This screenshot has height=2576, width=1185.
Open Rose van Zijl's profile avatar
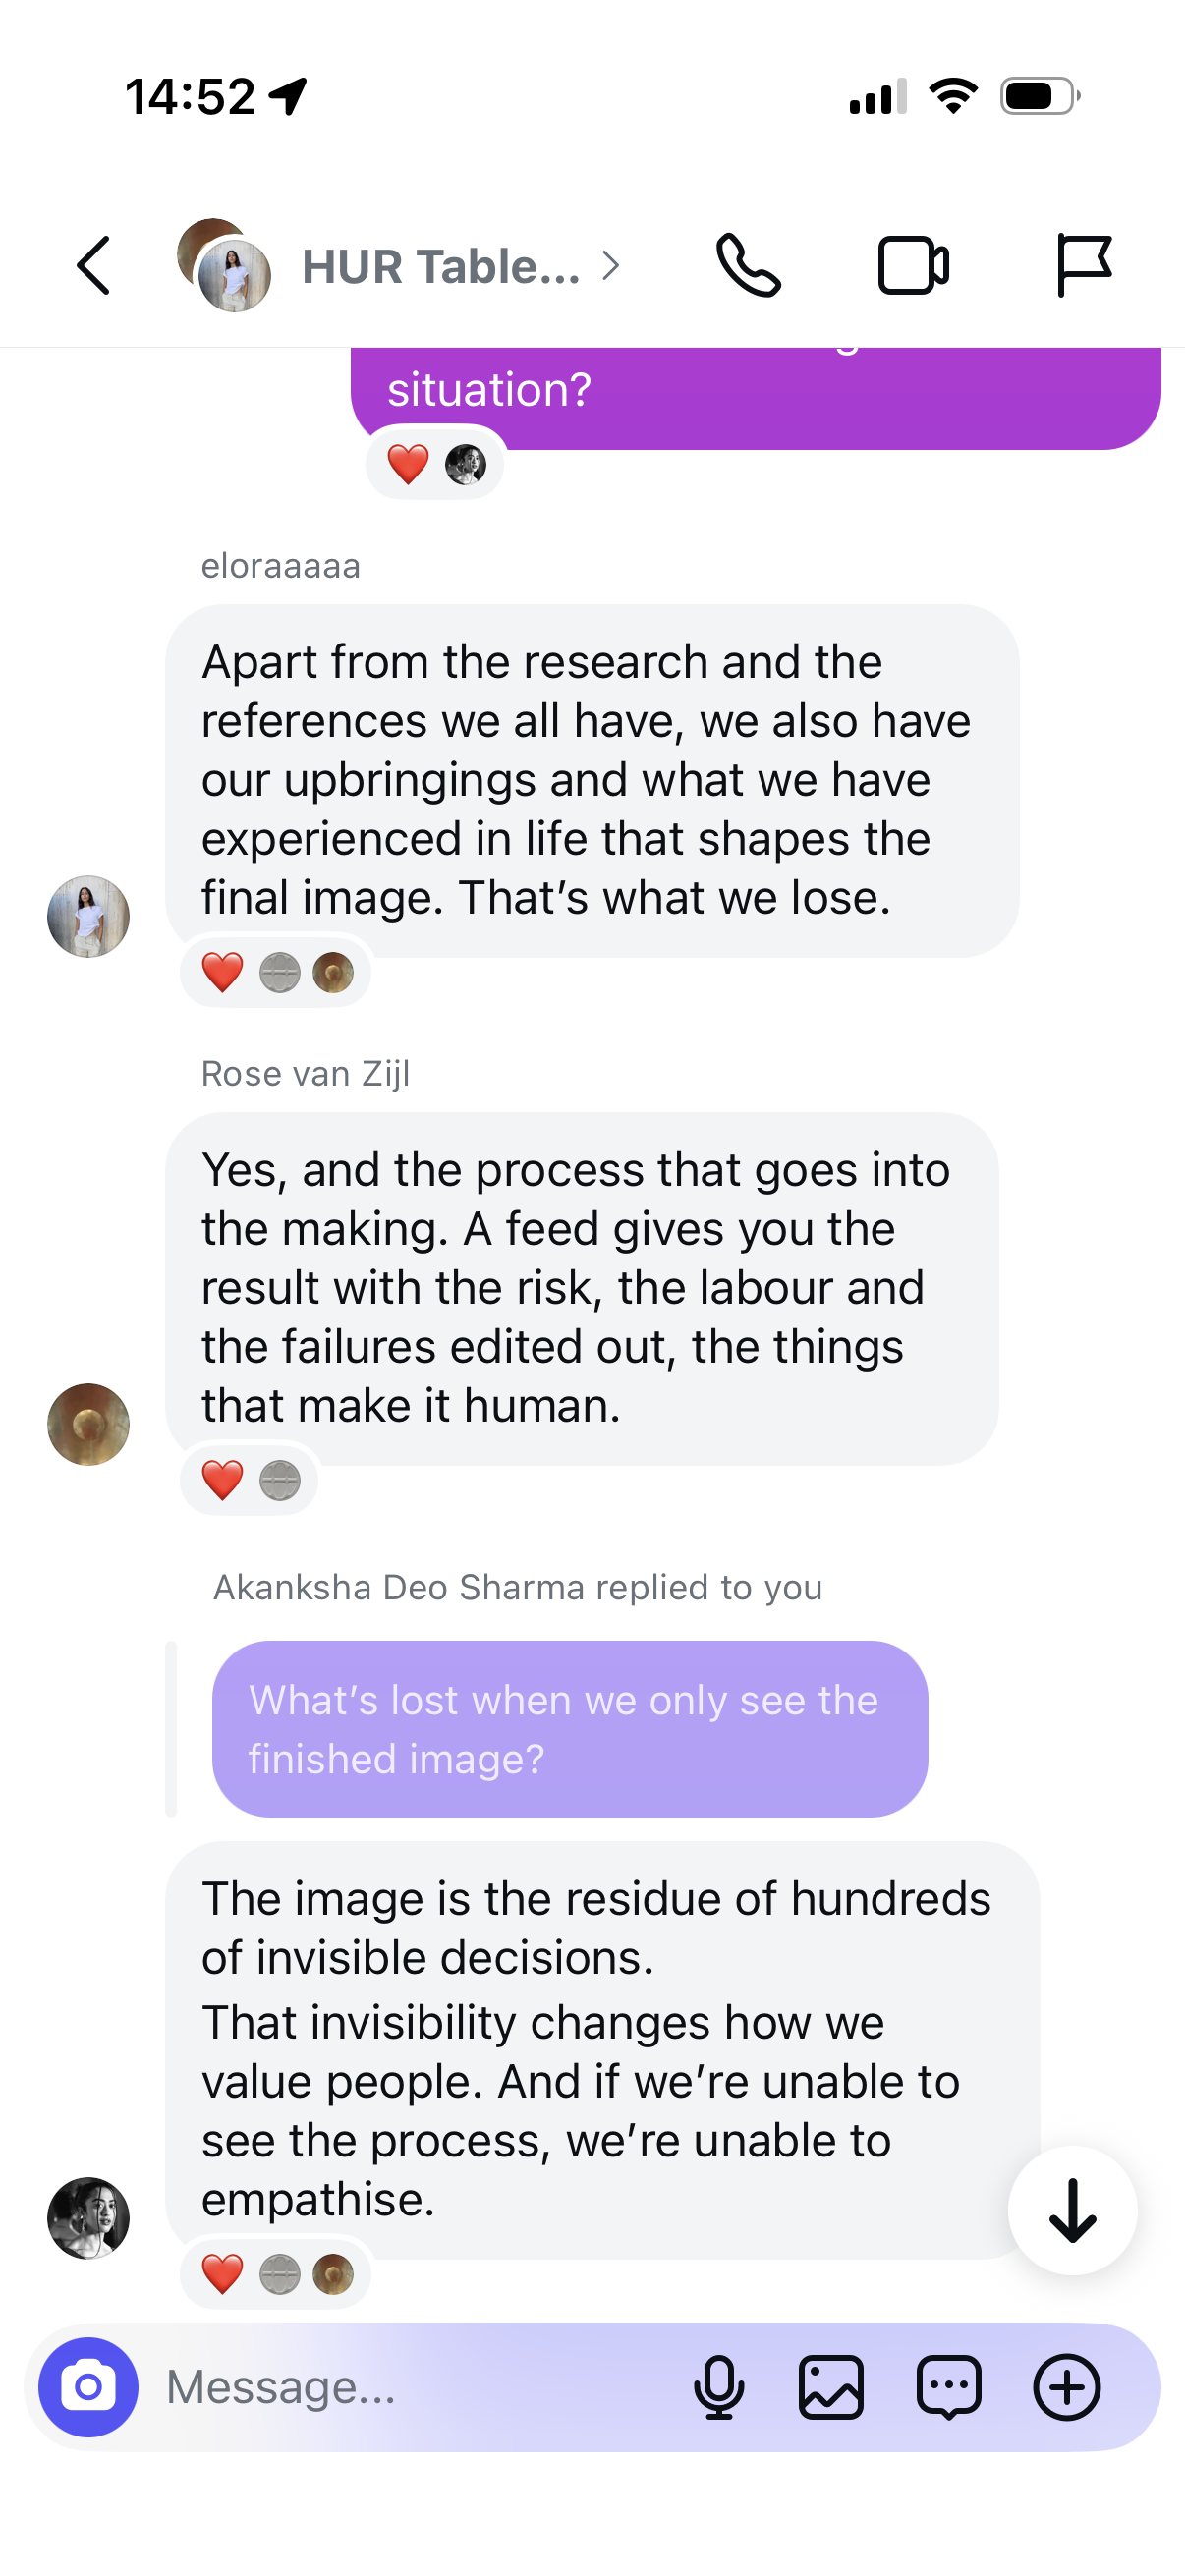(x=88, y=1424)
